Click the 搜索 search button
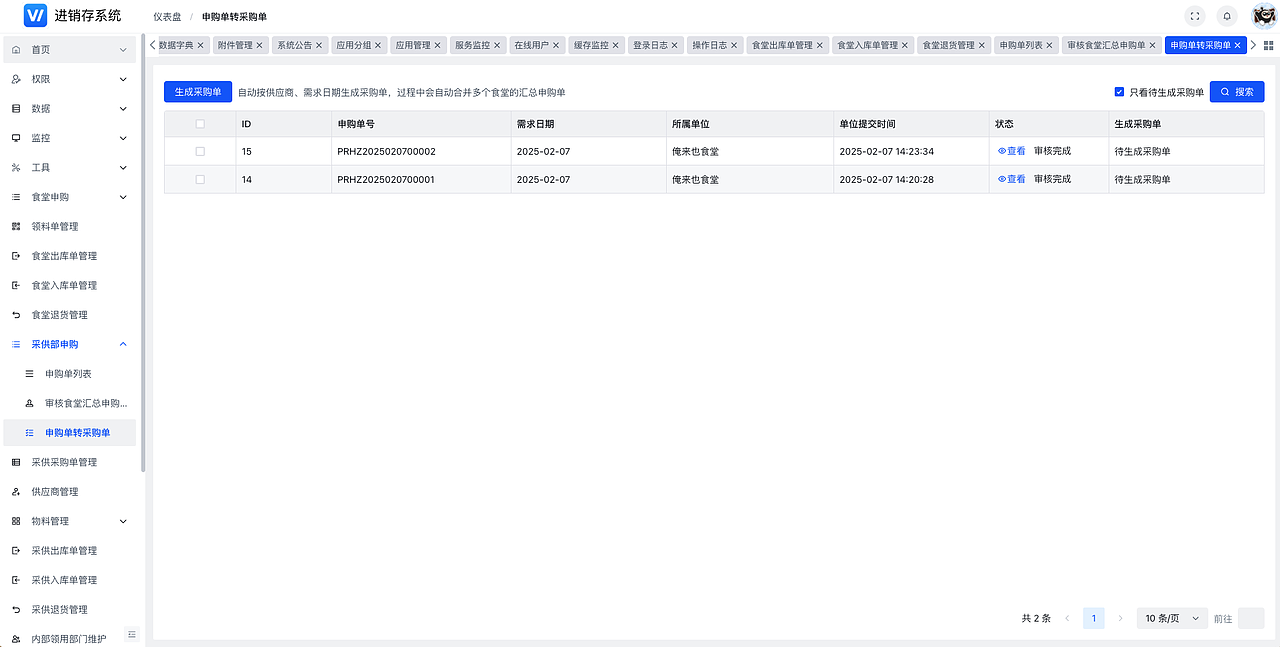The width and height of the screenshot is (1280, 647). coord(1237,92)
